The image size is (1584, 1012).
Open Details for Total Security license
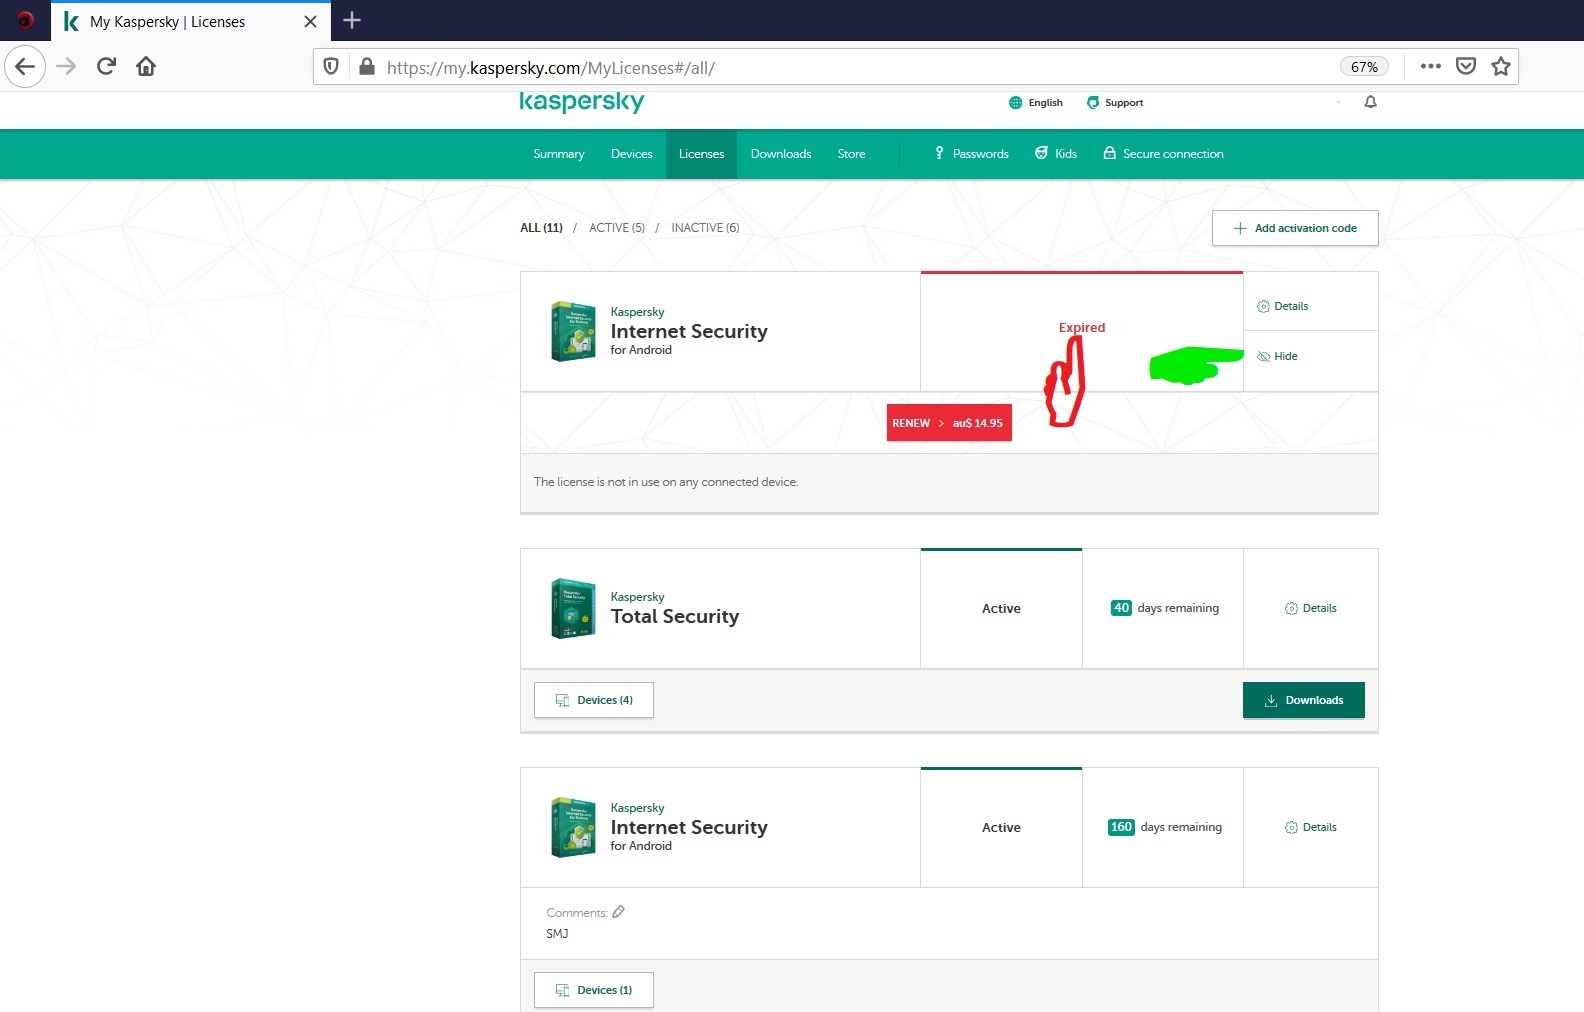[1311, 608]
